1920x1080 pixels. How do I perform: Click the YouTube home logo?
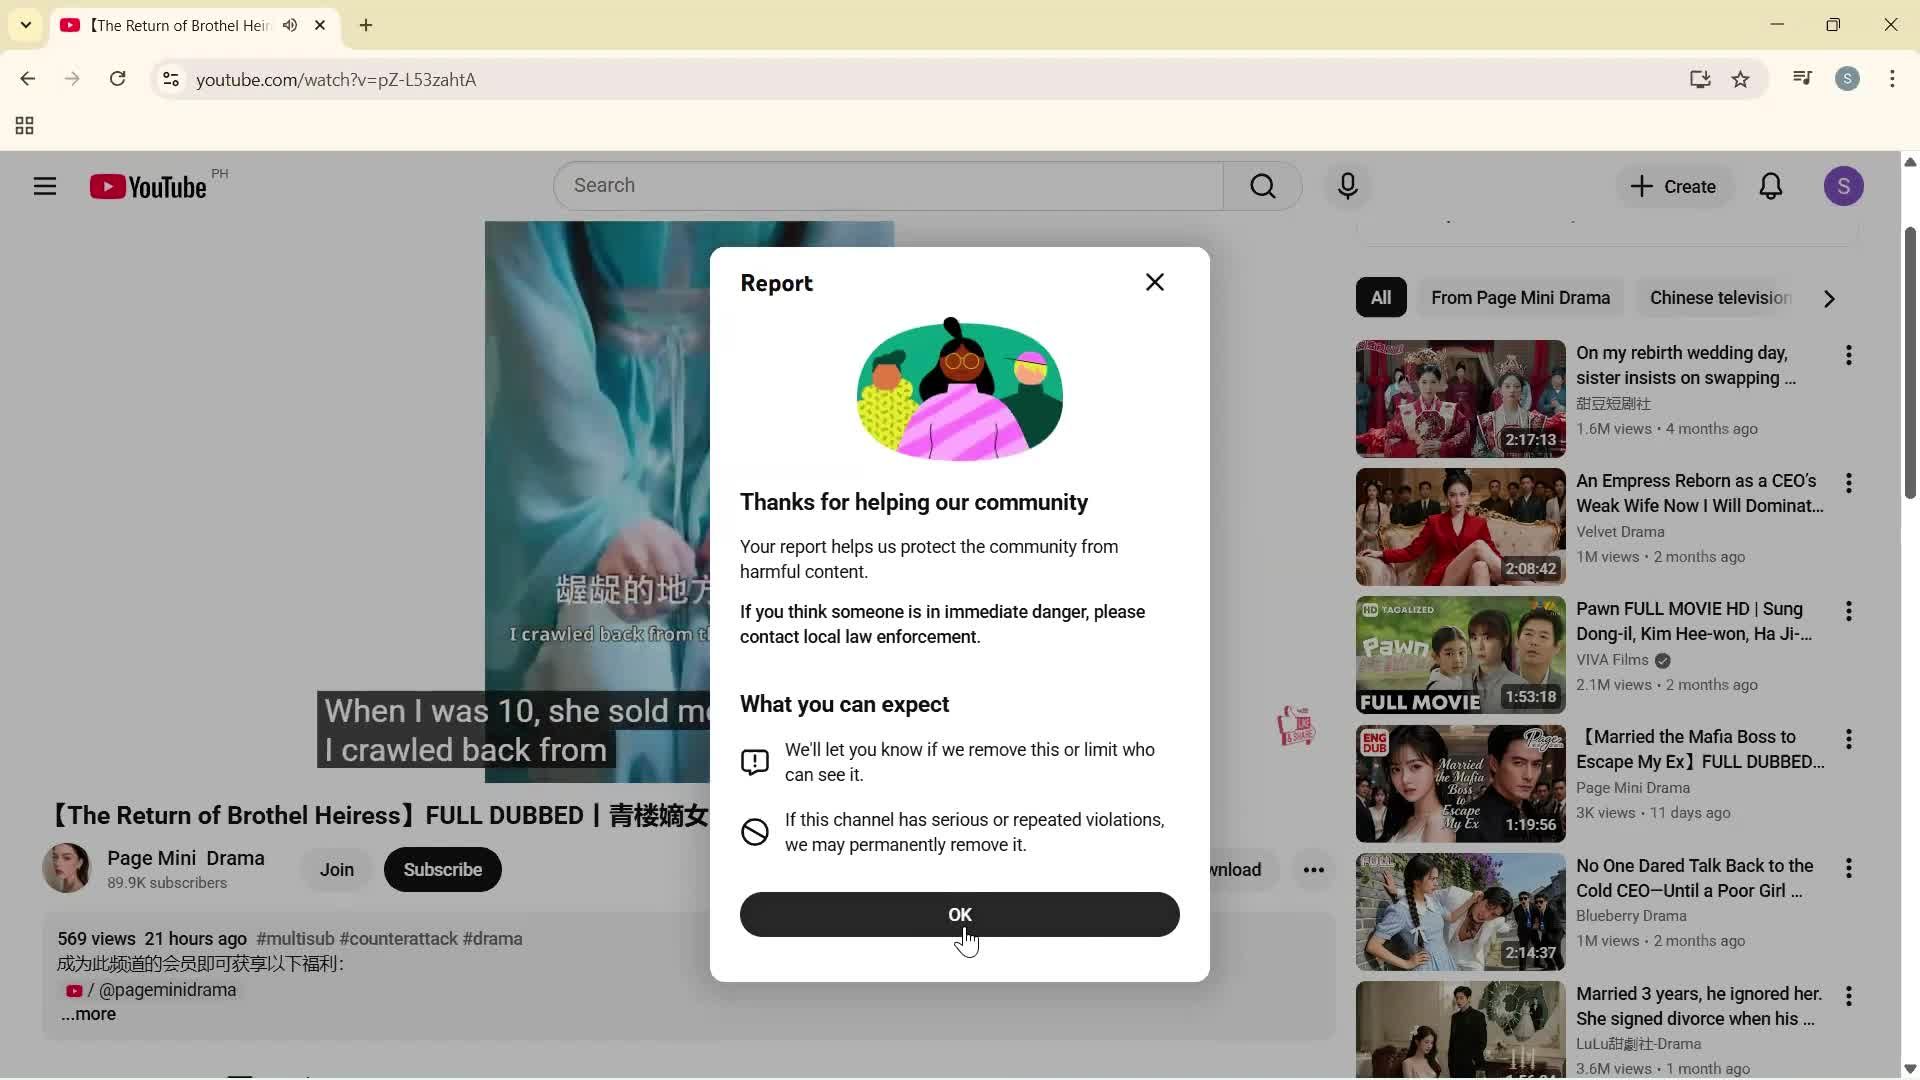pos(145,186)
